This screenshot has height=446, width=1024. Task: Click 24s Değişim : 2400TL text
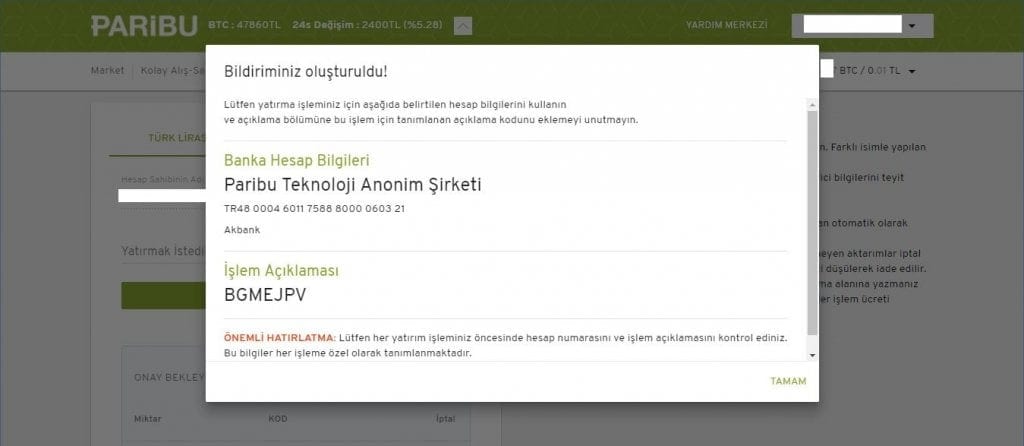(367, 25)
